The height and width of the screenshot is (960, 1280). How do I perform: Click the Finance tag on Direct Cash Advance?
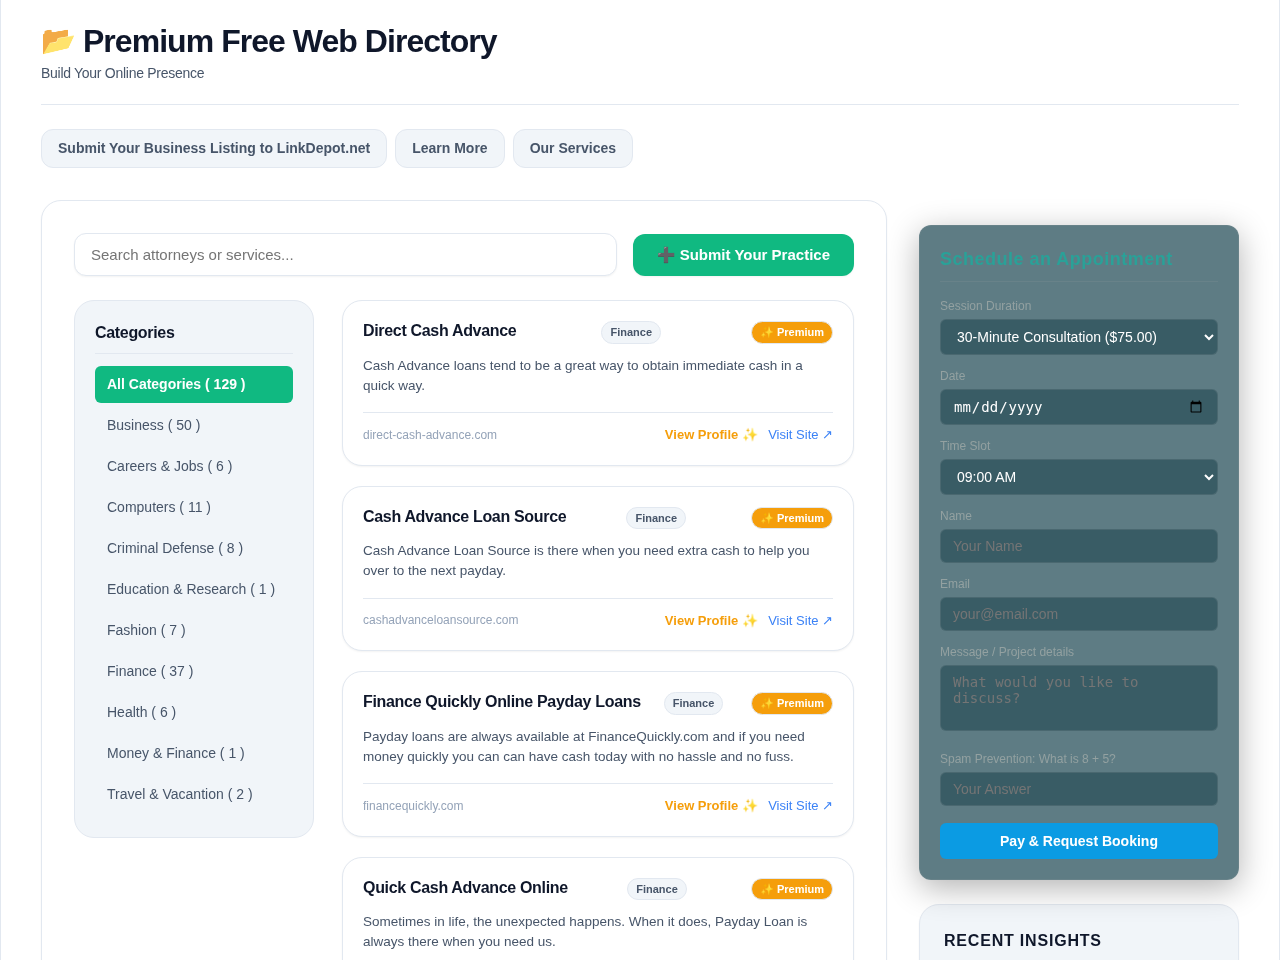tap(631, 332)
